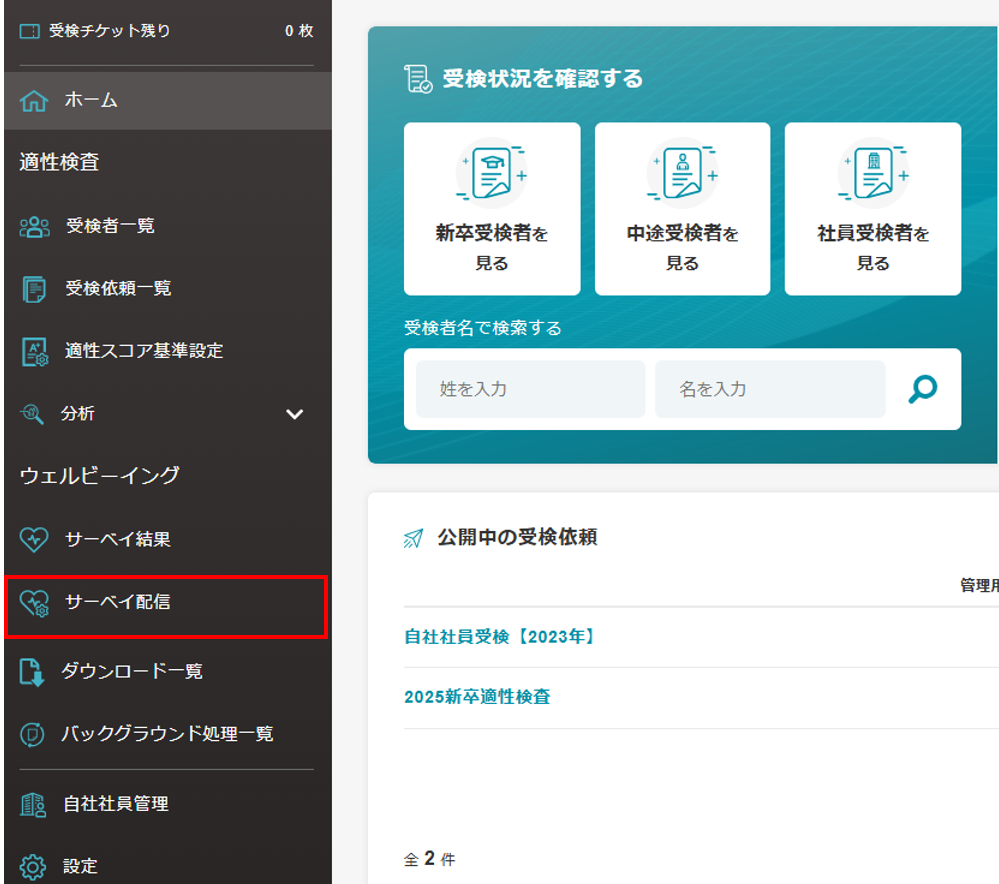Expand the 分析 chevron
Image resolution: width=999 pixels, height=884 pixels.
[294, 414]
